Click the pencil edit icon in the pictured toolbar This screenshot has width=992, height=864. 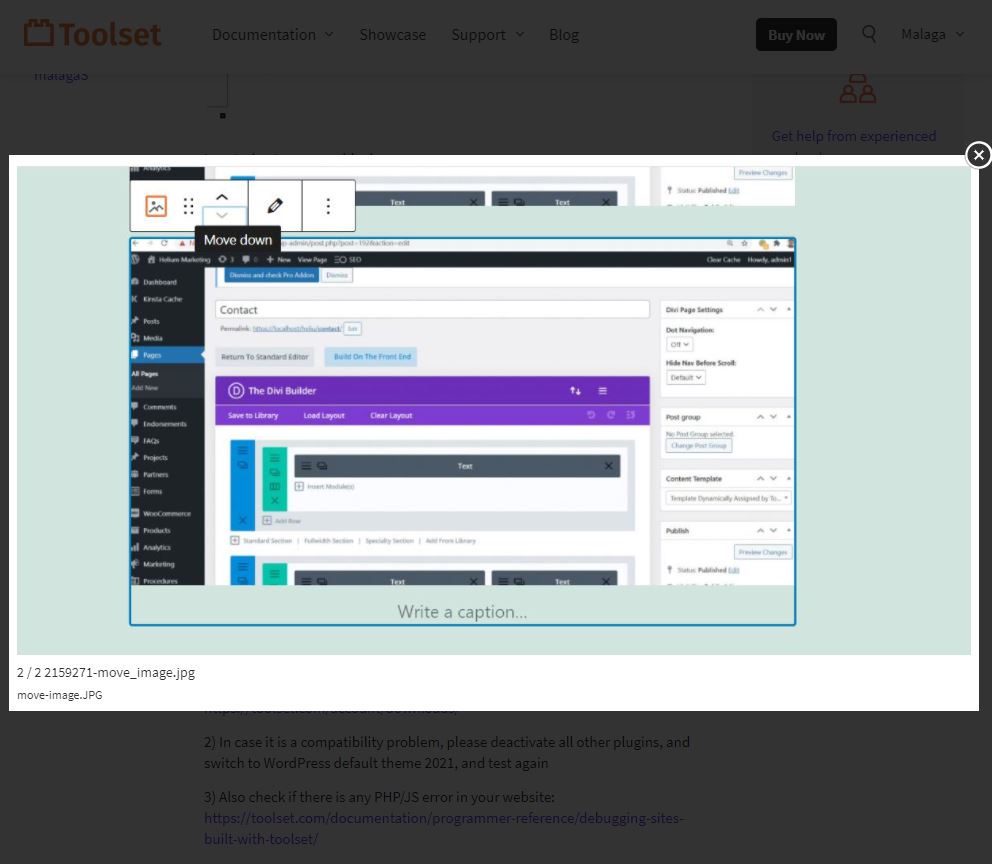click(275, 206)
